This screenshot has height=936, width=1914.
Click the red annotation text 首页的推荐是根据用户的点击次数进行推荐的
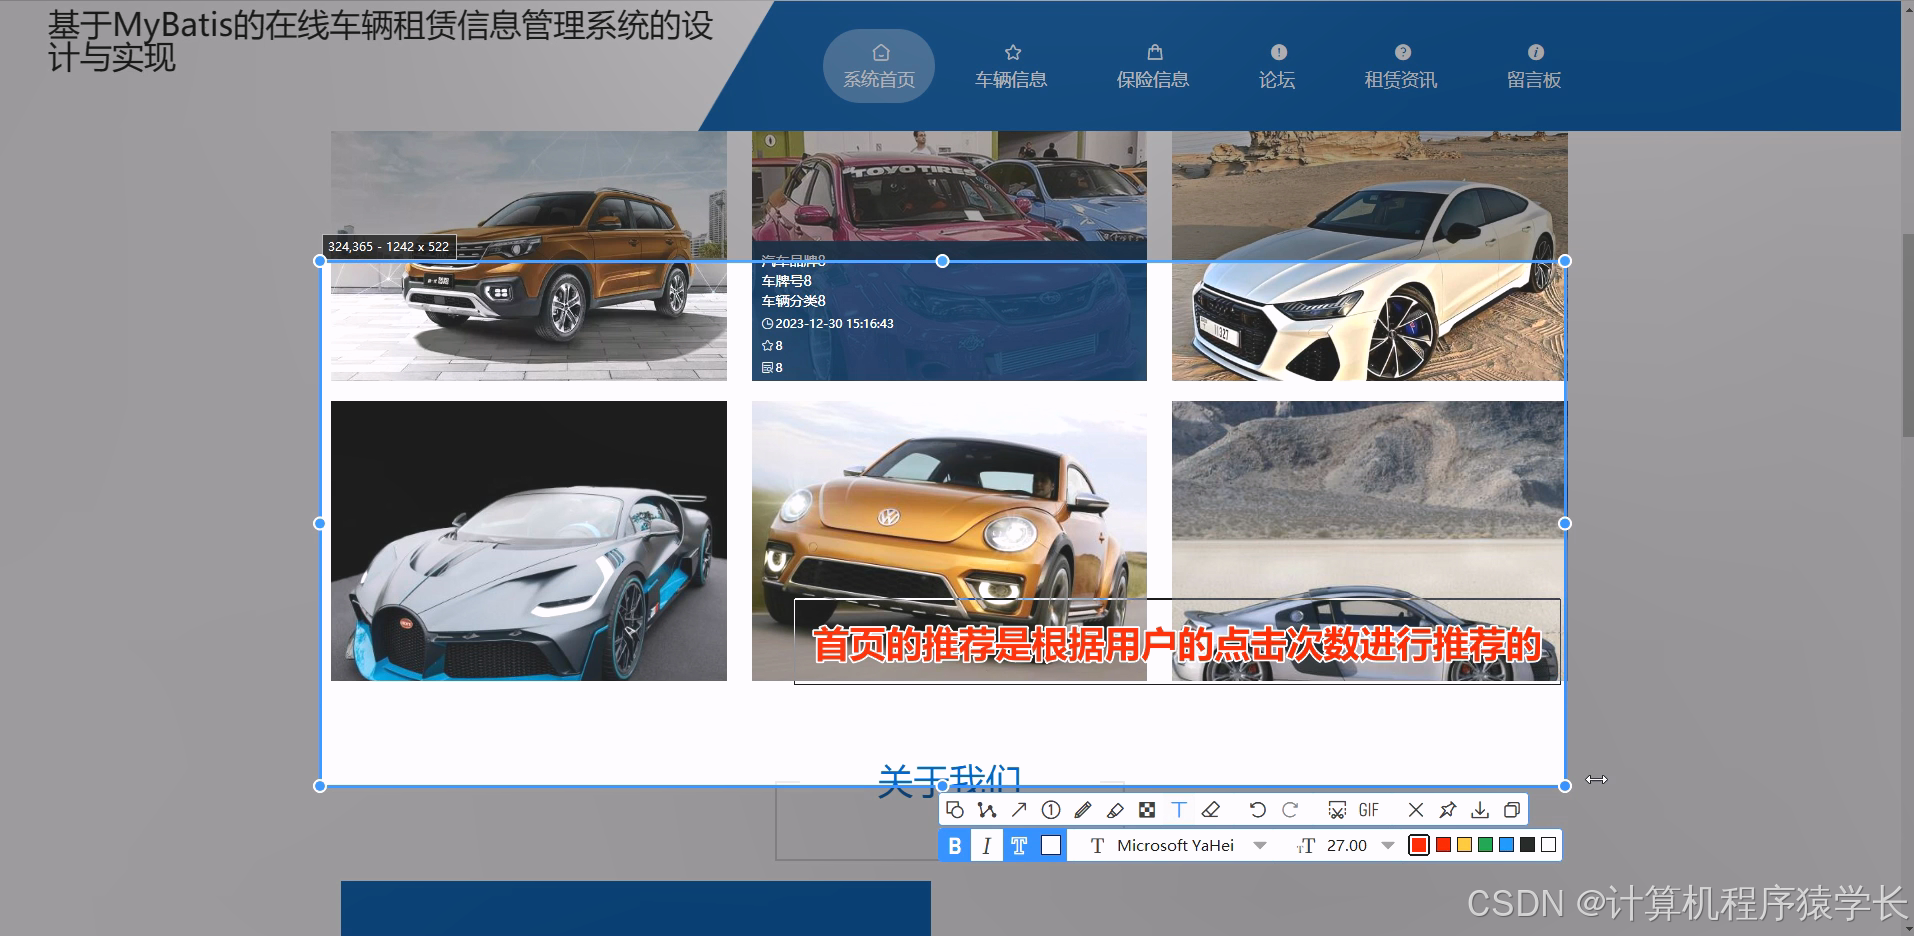tap(1176, 643)
